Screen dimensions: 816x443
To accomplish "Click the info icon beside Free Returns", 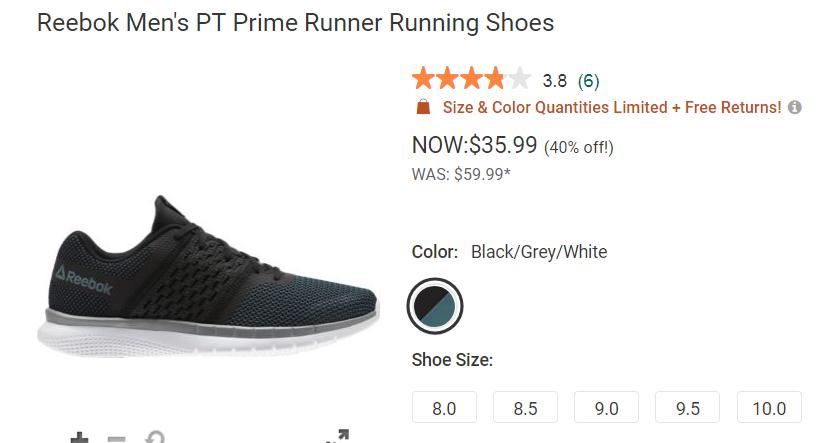I will [x=795, y=107].
